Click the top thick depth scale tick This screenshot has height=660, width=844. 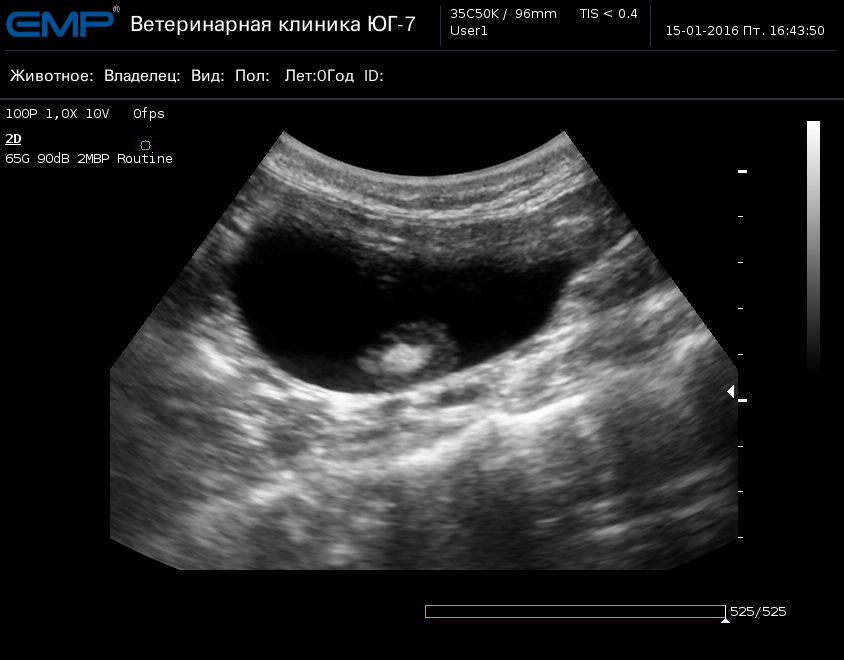(x=743, y=172)
